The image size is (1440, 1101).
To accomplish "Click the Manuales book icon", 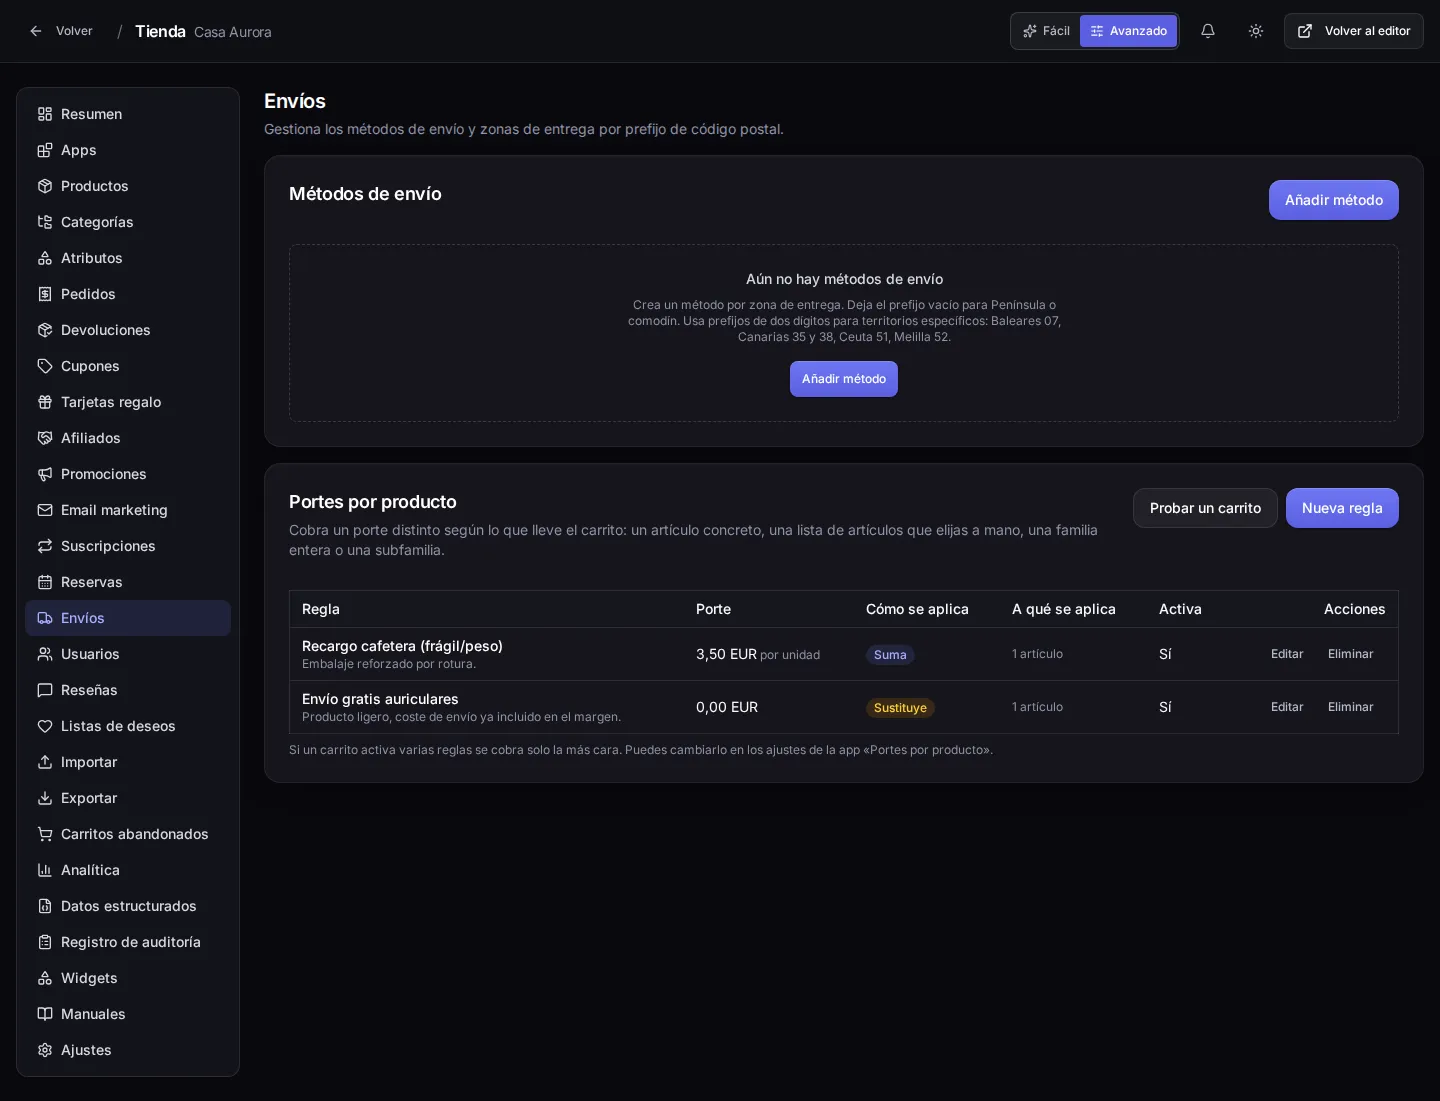I will [45, 1014].
